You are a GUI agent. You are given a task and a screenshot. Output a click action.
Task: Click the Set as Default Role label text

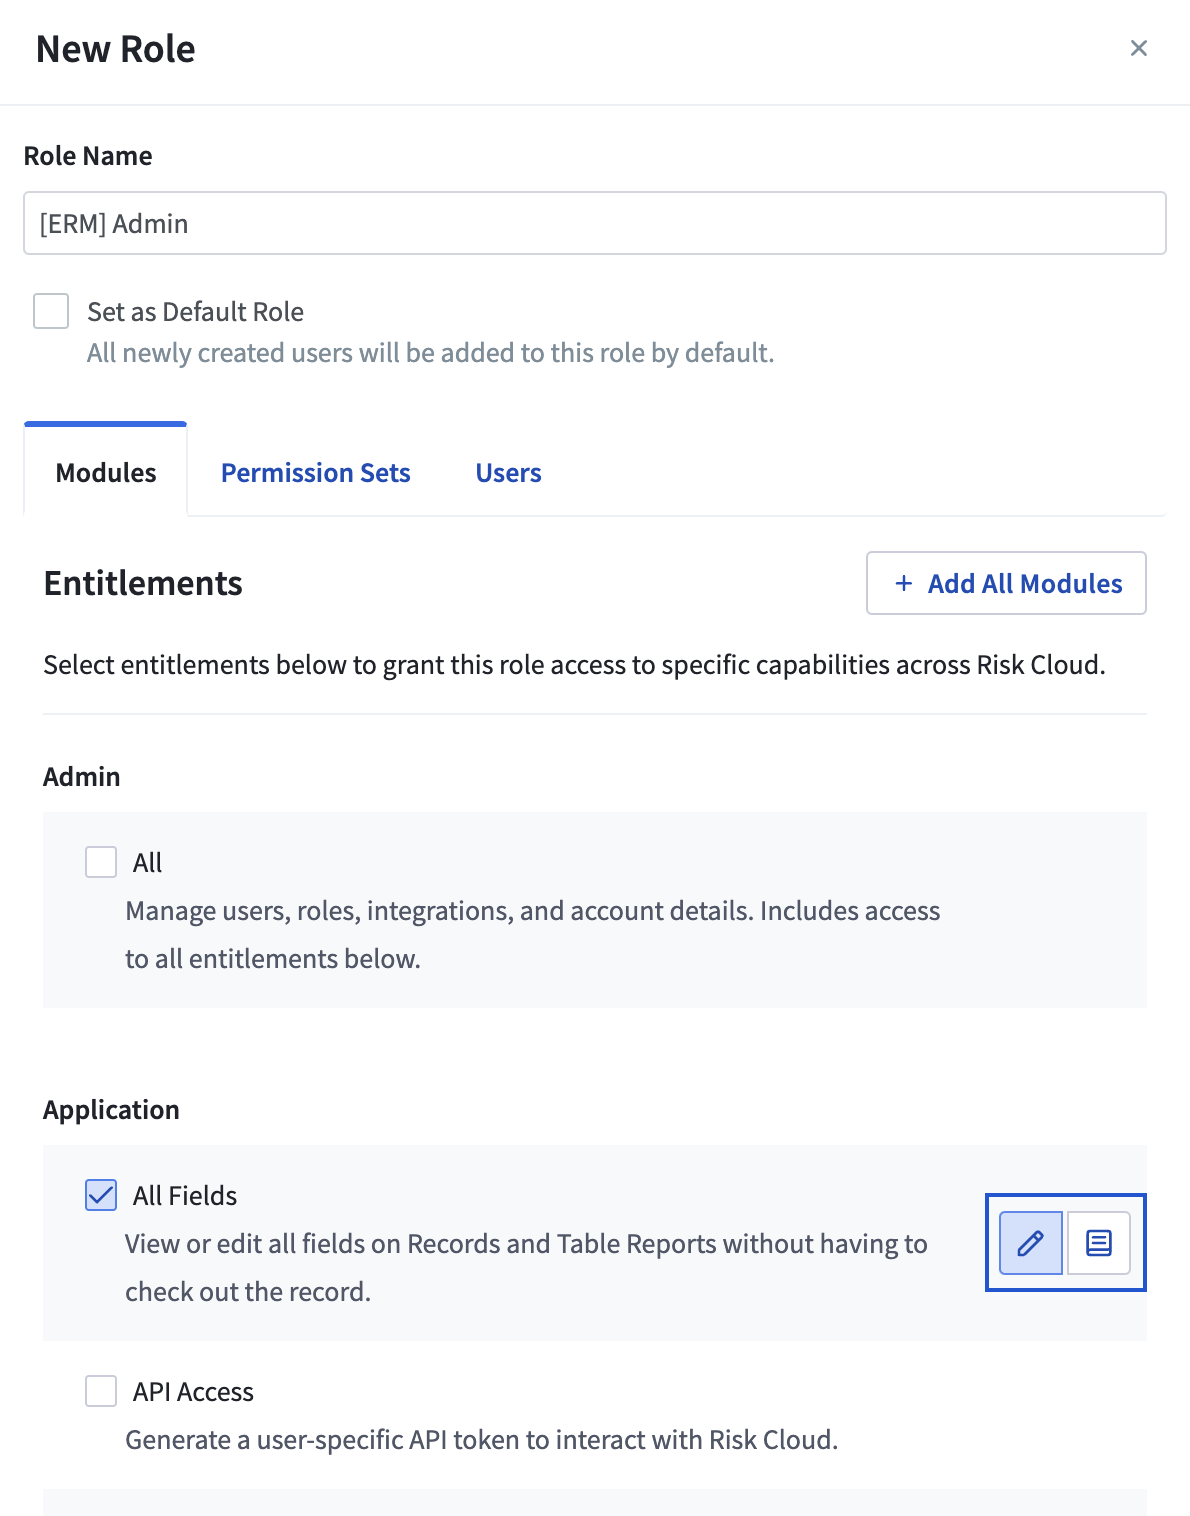point(195,312)
